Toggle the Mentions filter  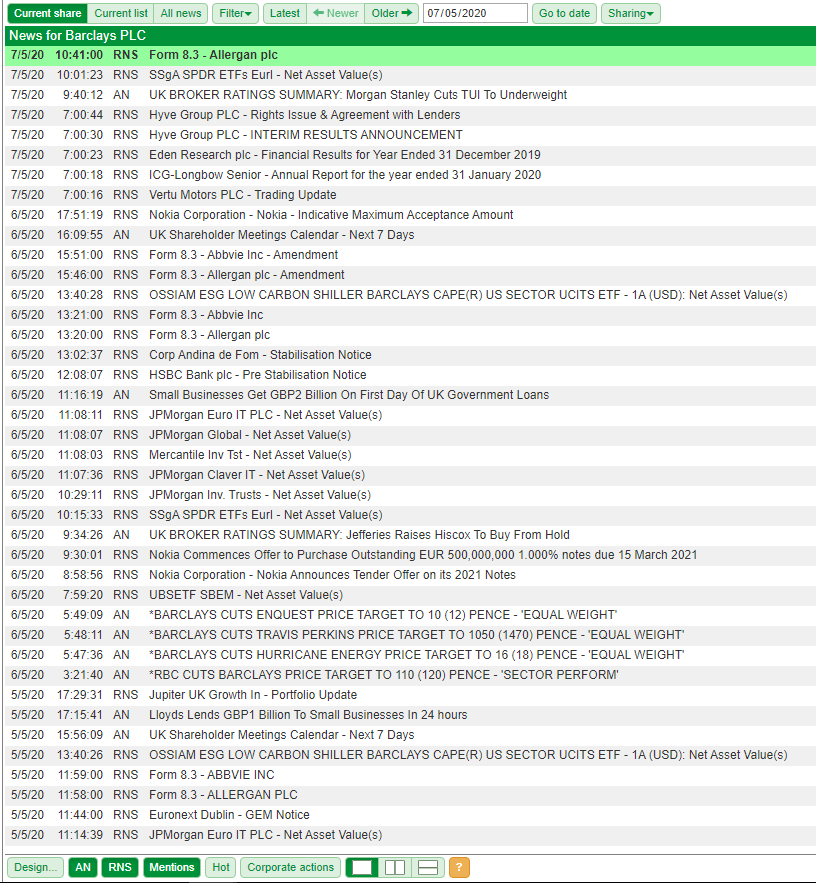point(172,867)
